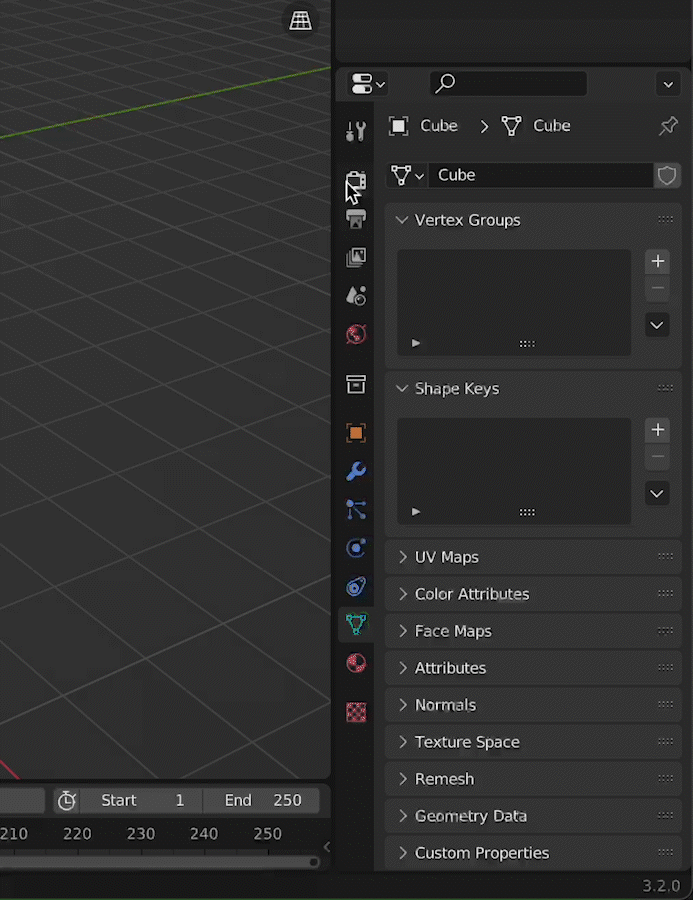The height and width of the screenshot is (900, 693).
Task: Click the End frame value field
Action: (x=262, y=800)
